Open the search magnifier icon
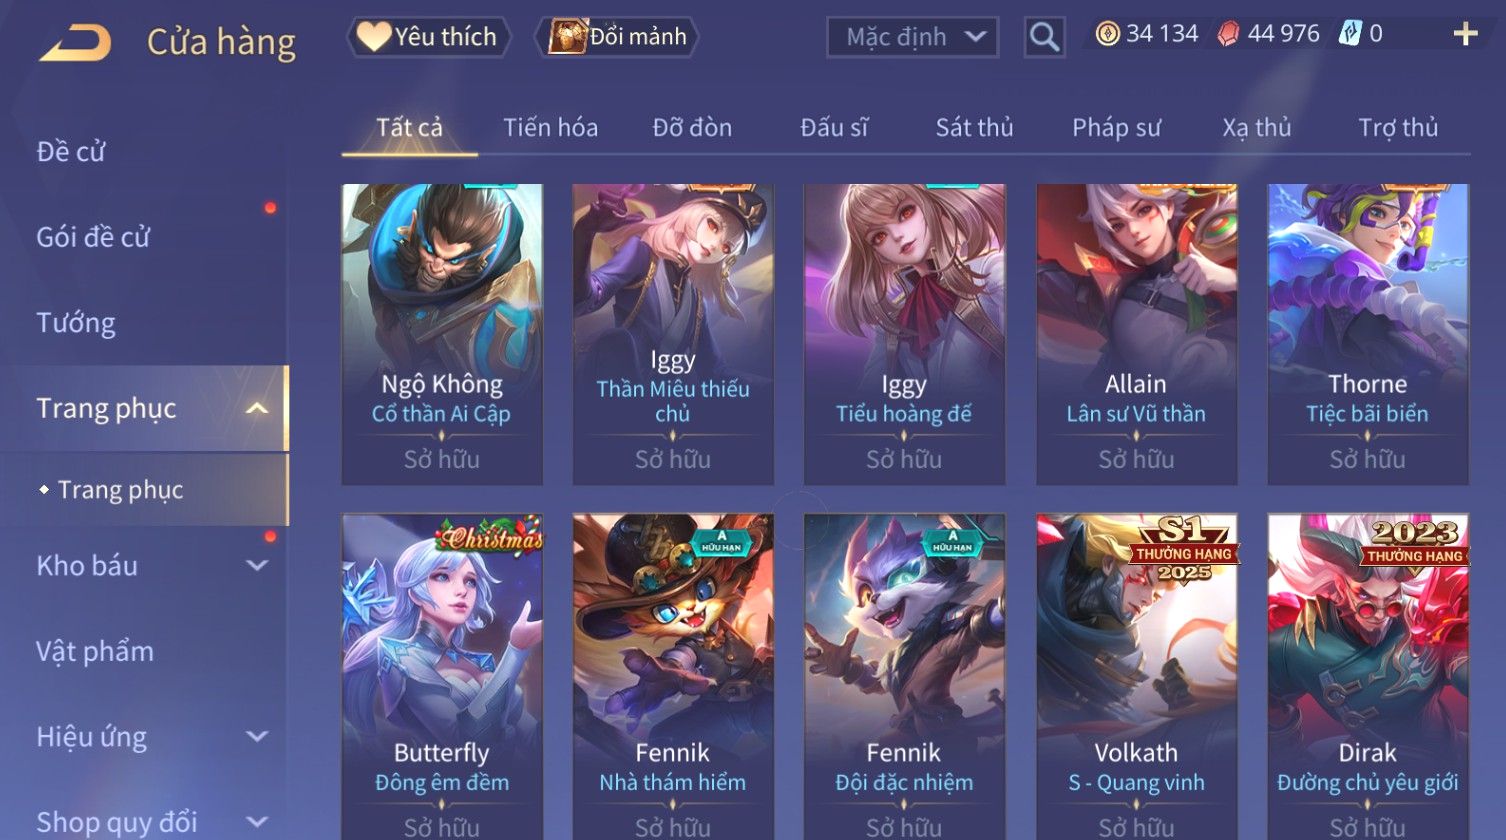Image resolution: width=1506 pixels, height=840 pixels. click(x=1044, y=37)
